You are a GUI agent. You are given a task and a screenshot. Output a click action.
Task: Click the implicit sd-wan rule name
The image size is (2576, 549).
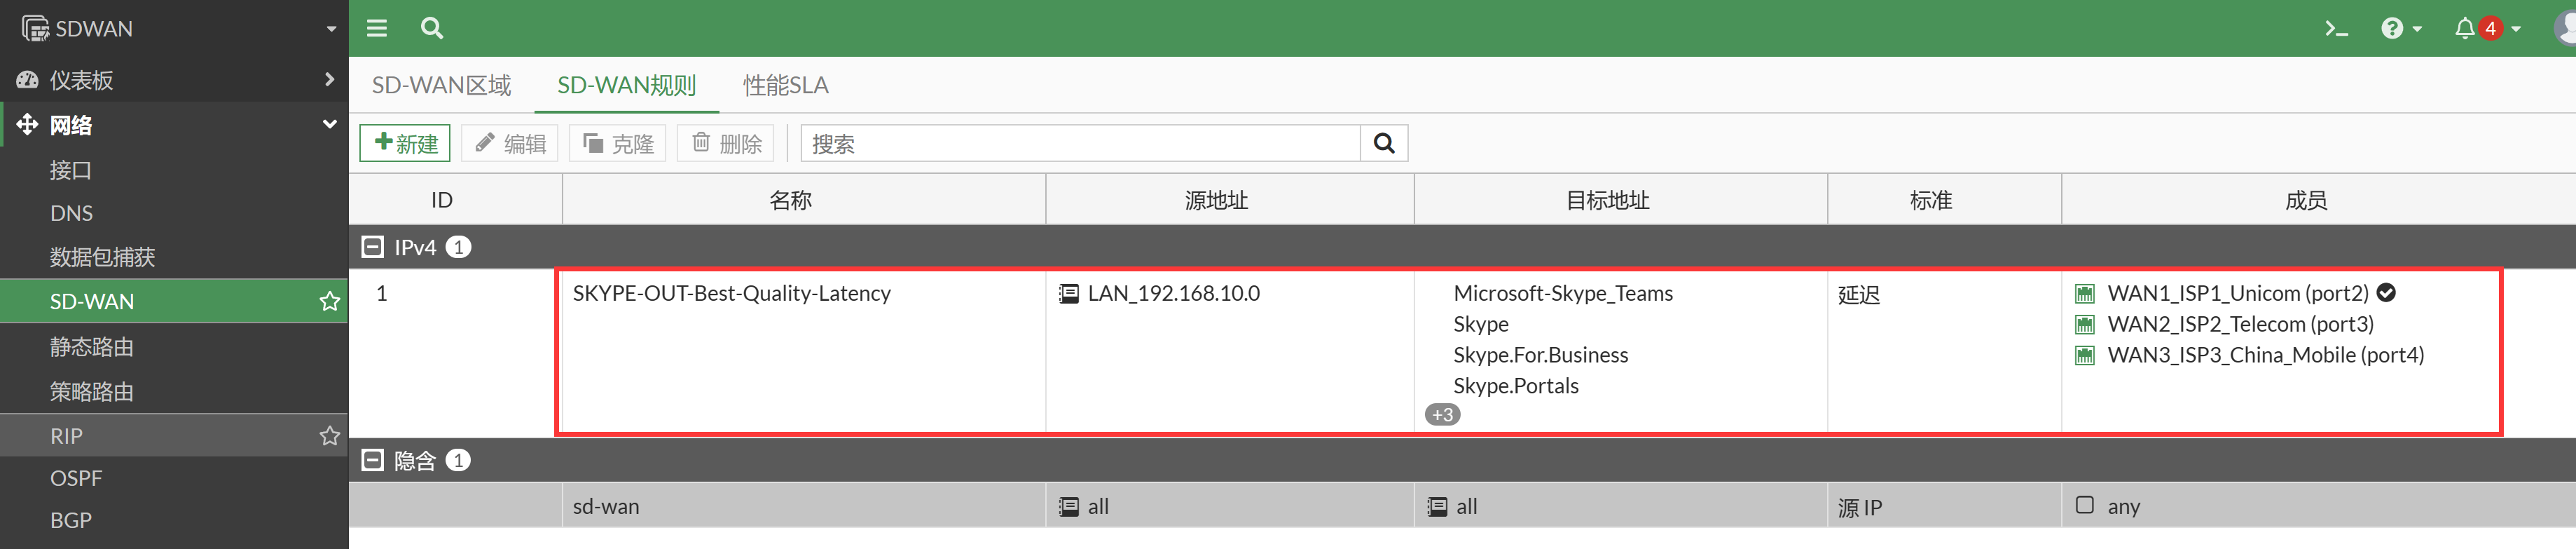point(605,506)
